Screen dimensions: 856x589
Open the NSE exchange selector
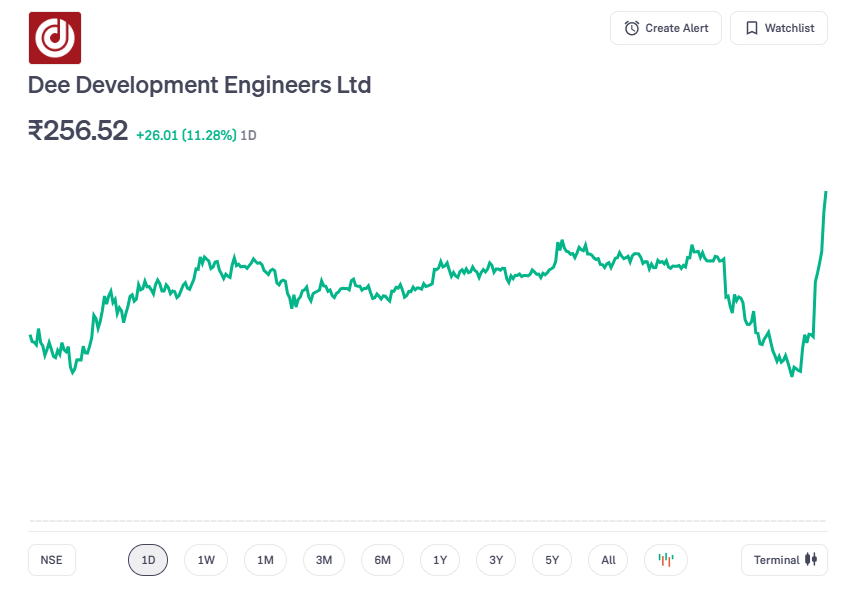click(51, 560)
